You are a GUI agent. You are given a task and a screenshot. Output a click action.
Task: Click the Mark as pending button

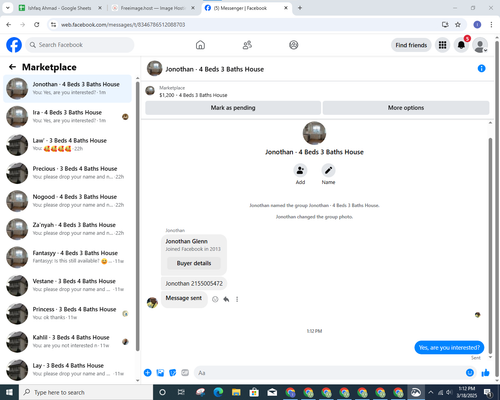click(233, 108)
